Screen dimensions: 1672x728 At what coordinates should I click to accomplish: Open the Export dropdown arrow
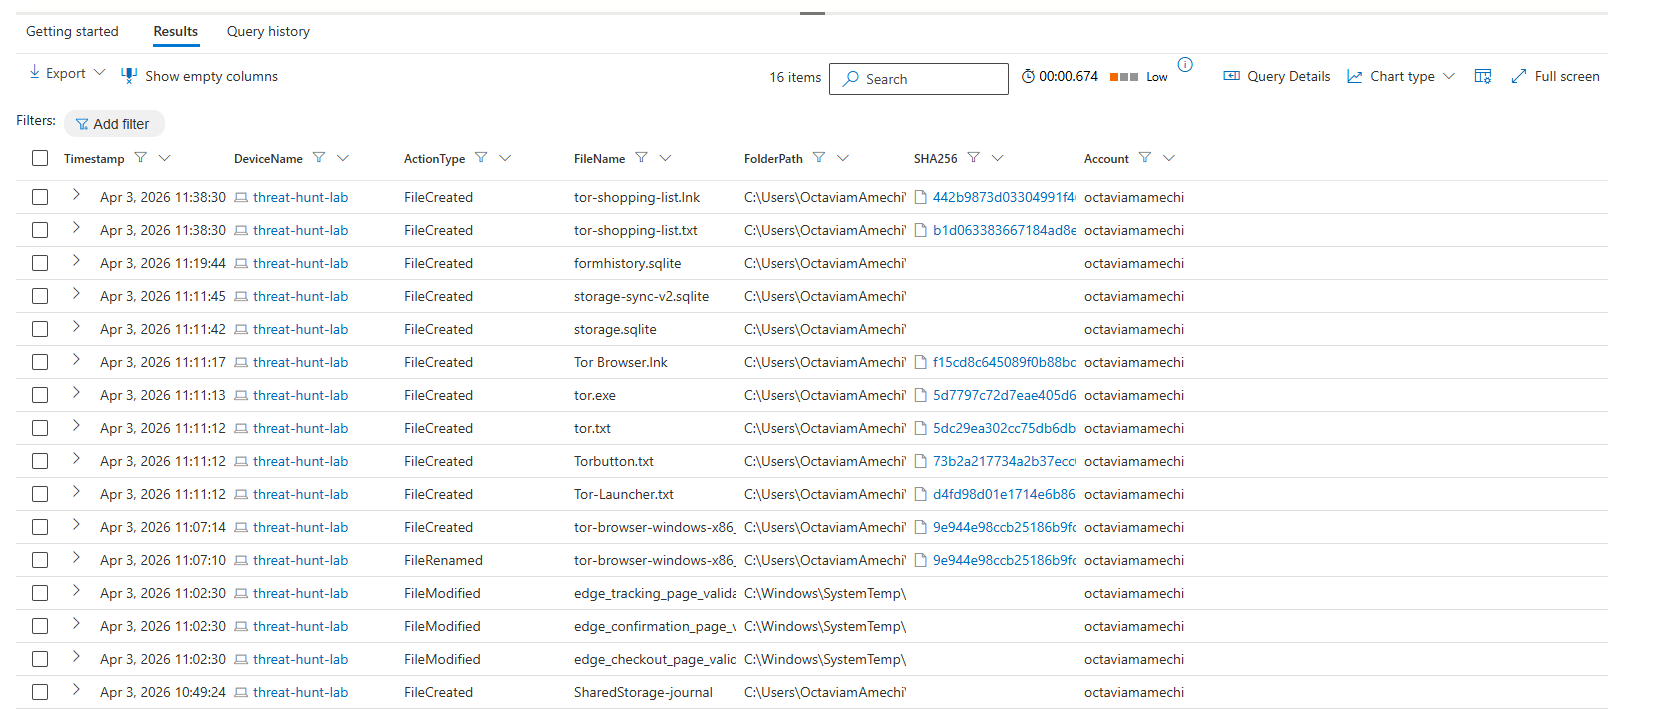point(99,73)
